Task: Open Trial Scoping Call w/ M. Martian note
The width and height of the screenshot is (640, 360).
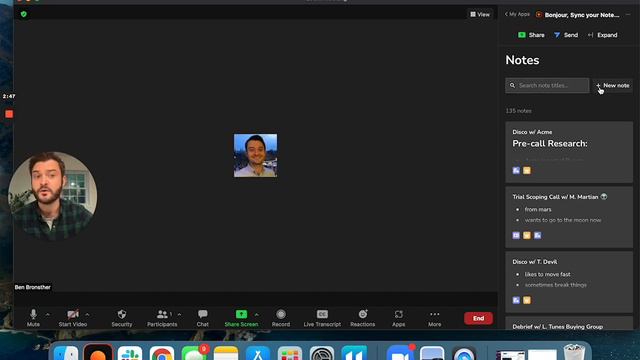Action: coord(569,217)
